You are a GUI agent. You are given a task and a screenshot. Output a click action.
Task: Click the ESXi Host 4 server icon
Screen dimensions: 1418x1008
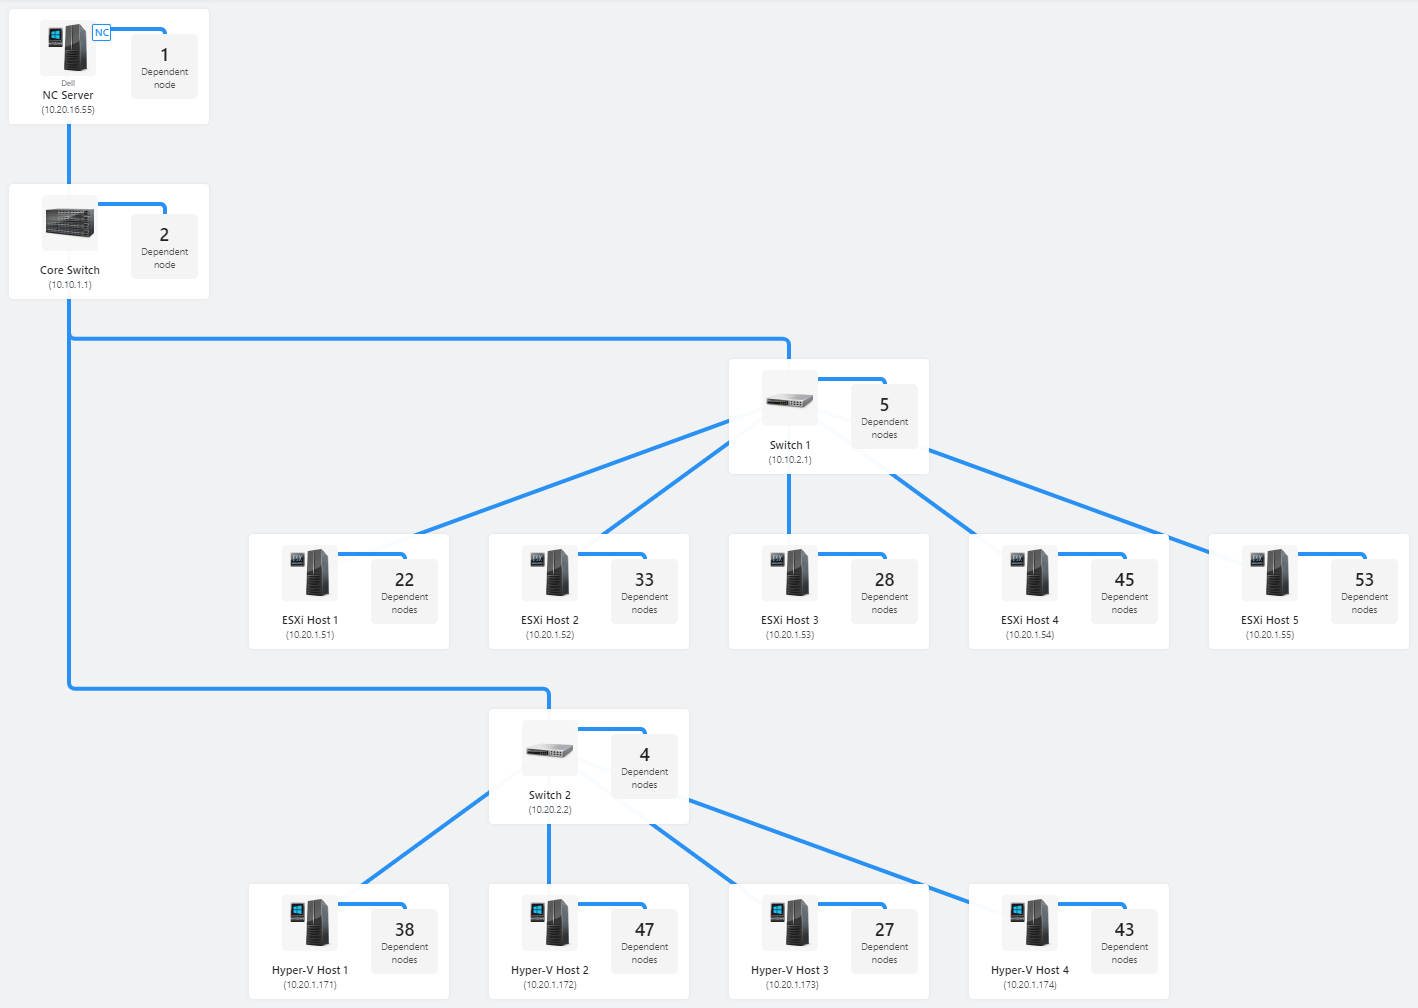tap(1029, 573)
